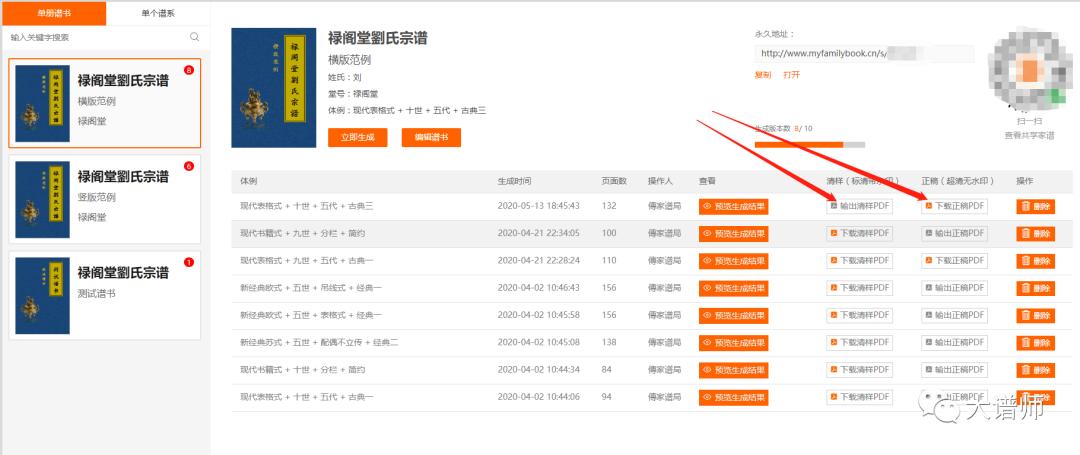This screenshot has width=1080, height=455.
Task: Click 下载清样PDF in the 10:44:06 row
Action: (x=860, y=397)
